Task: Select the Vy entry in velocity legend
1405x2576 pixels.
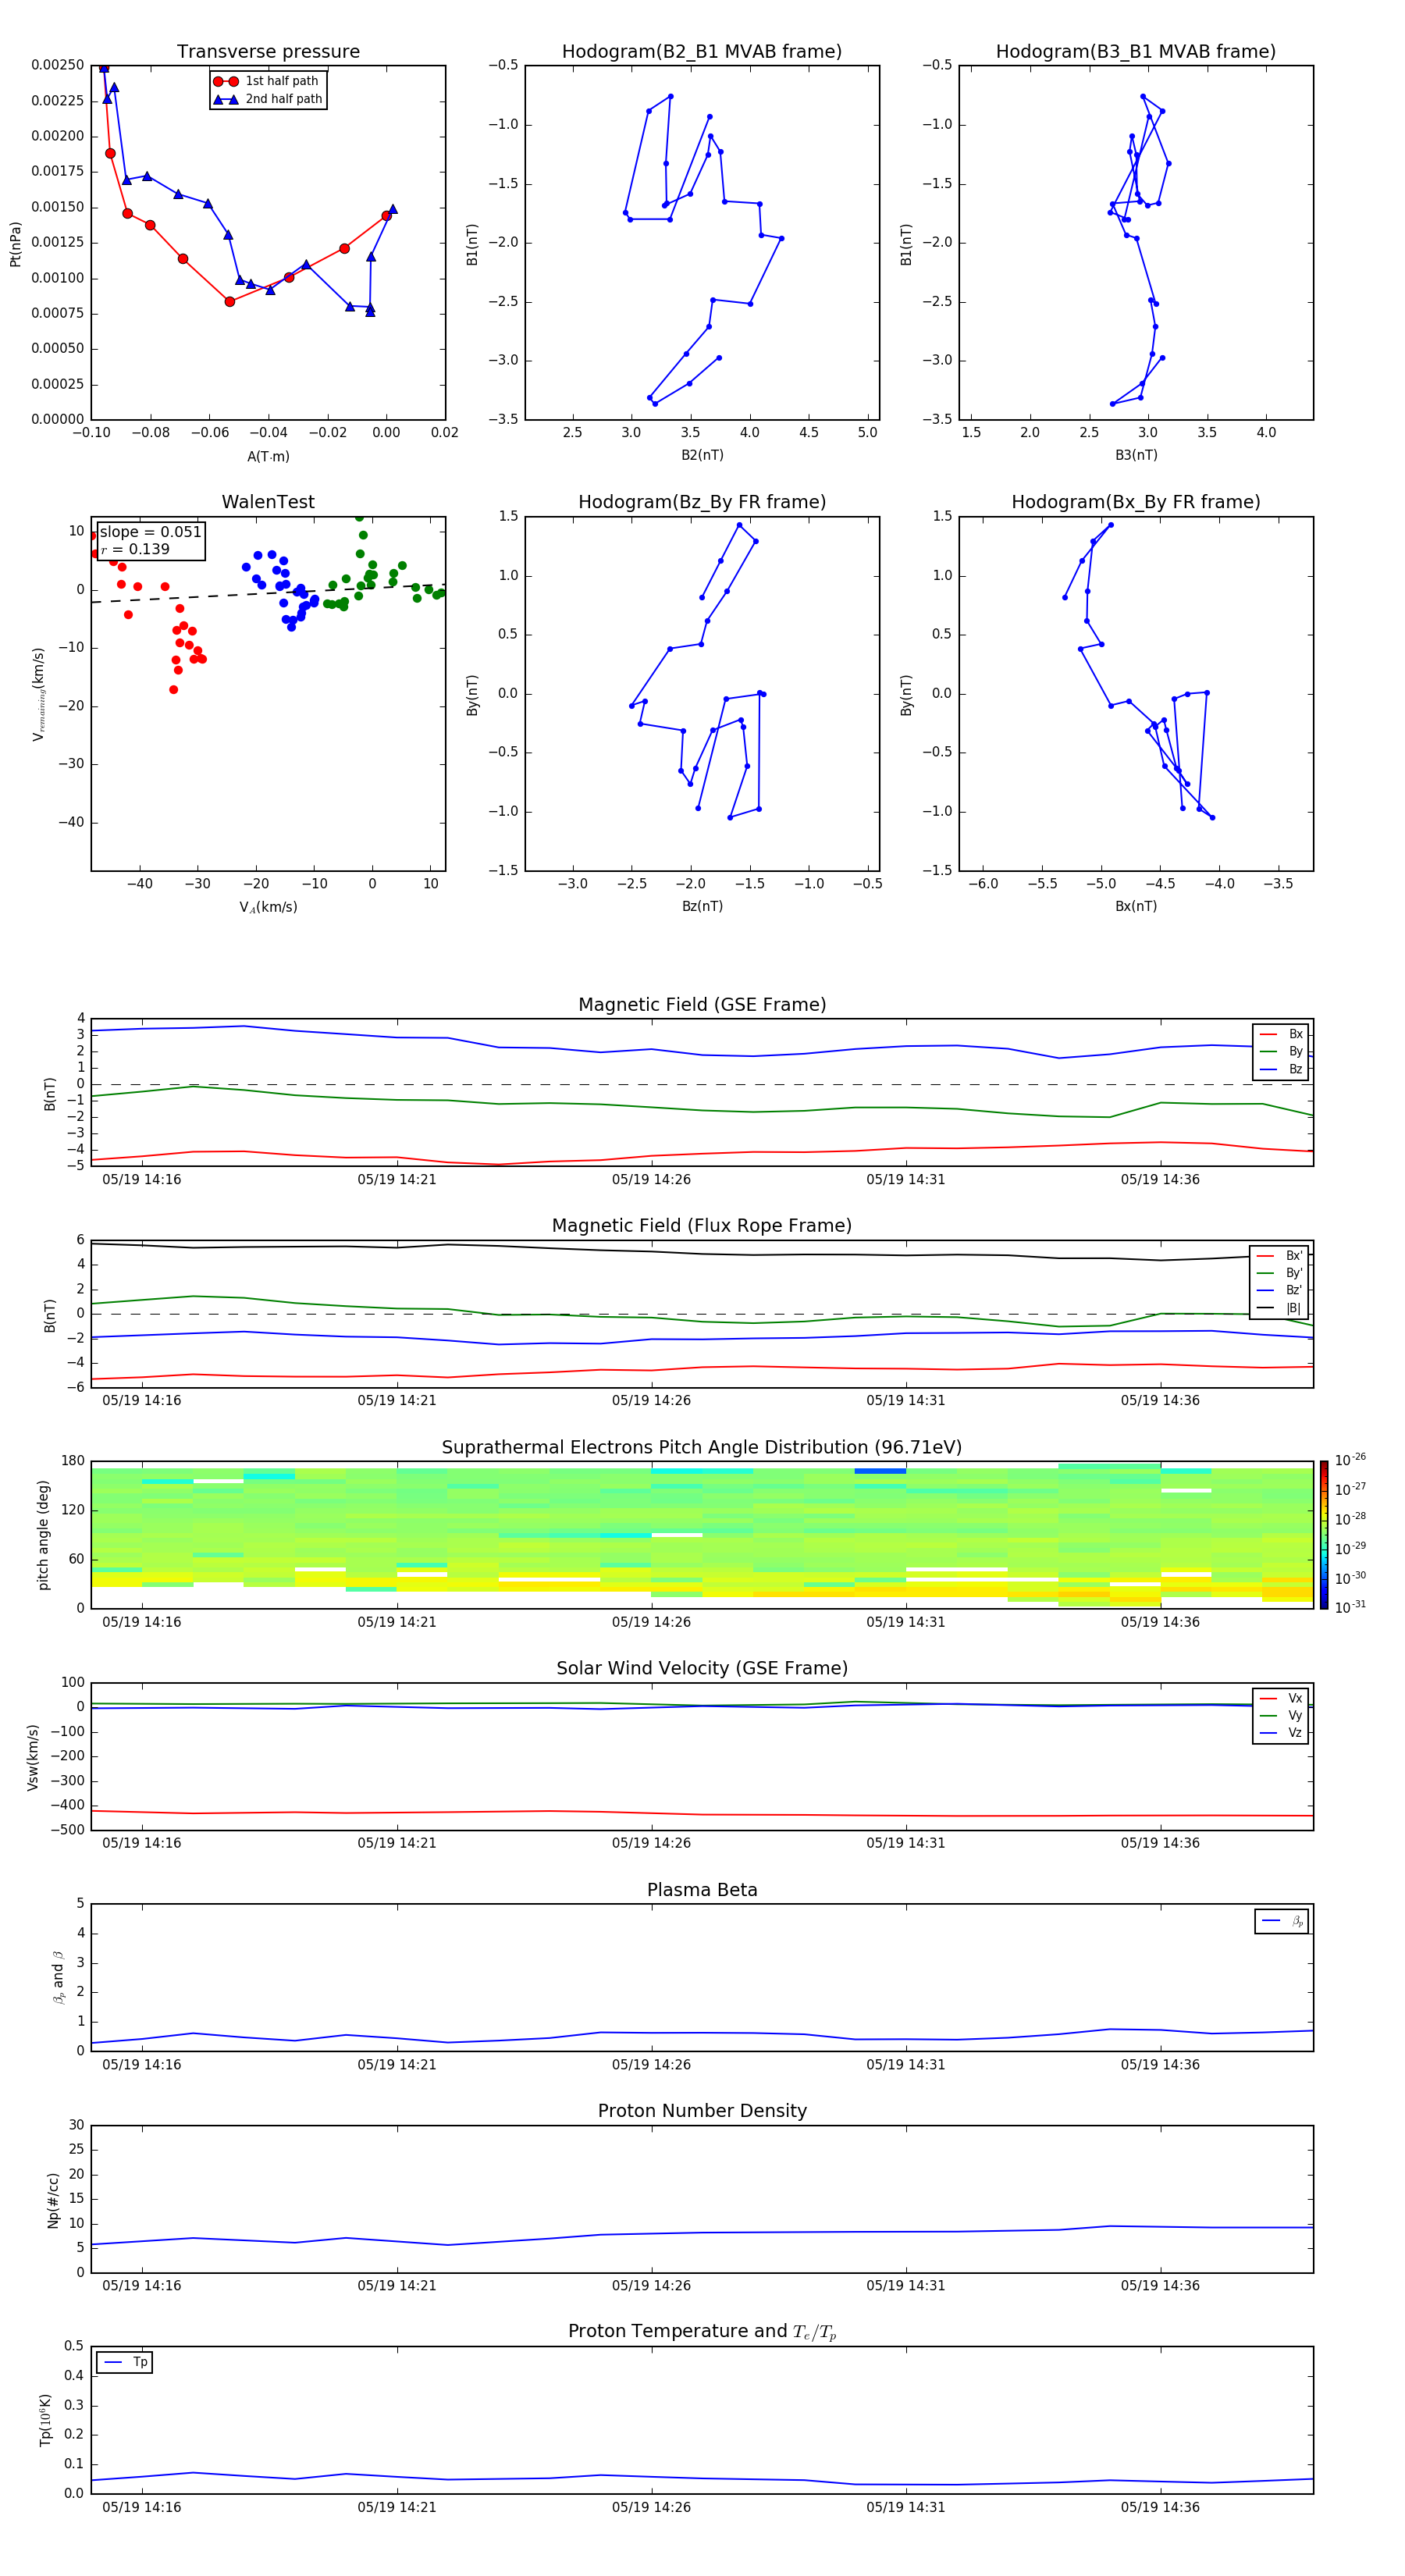Action: pos(1281,1715)
